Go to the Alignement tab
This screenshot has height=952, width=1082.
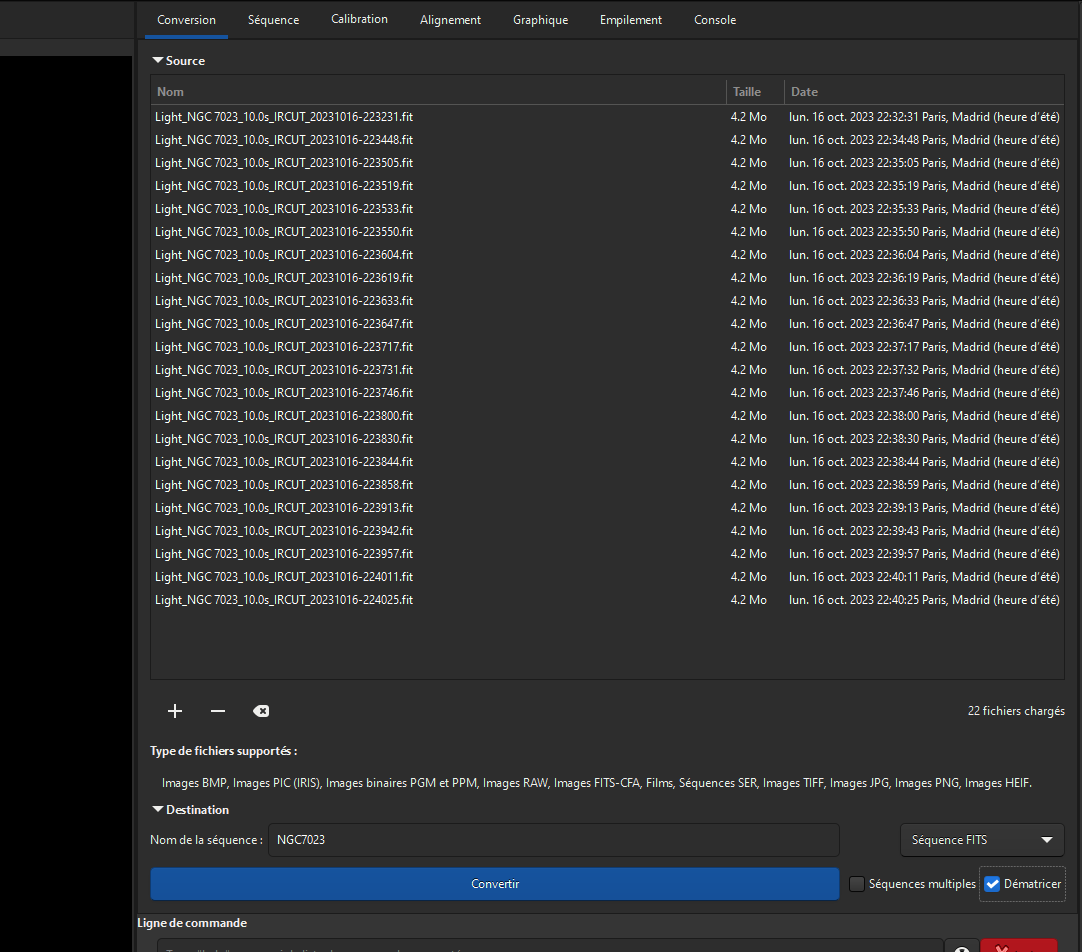[x=450, y=20]
